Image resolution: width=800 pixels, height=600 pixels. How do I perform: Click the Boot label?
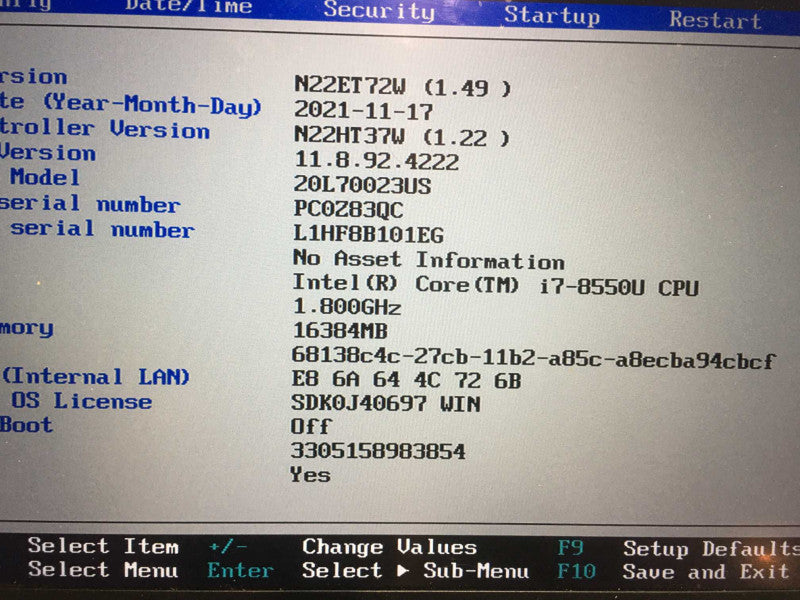(26, 425)
